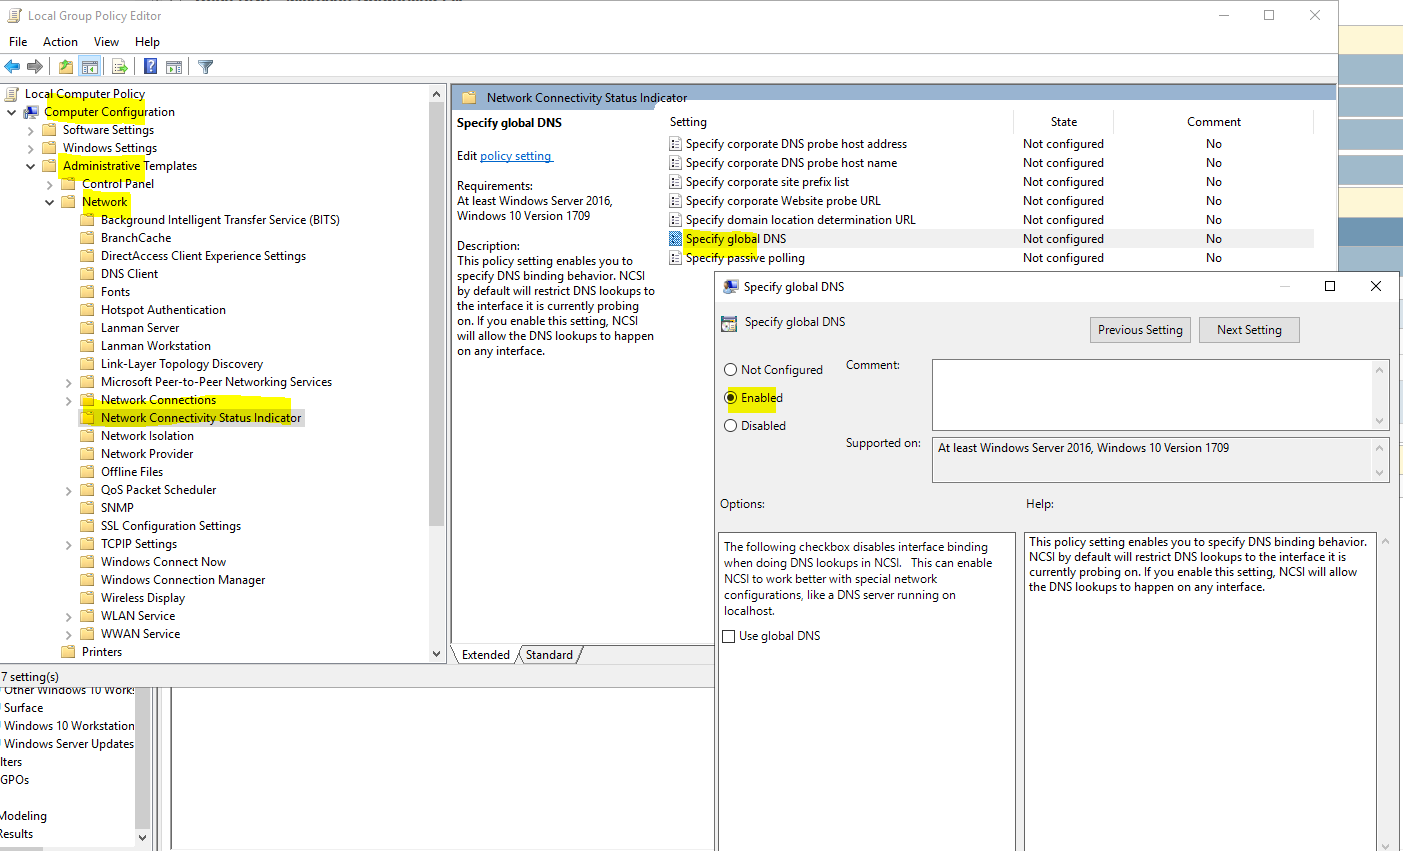Click the Export List toolbar icon
This screenshot has height=851, width=1403.
(x=119, y=67)
